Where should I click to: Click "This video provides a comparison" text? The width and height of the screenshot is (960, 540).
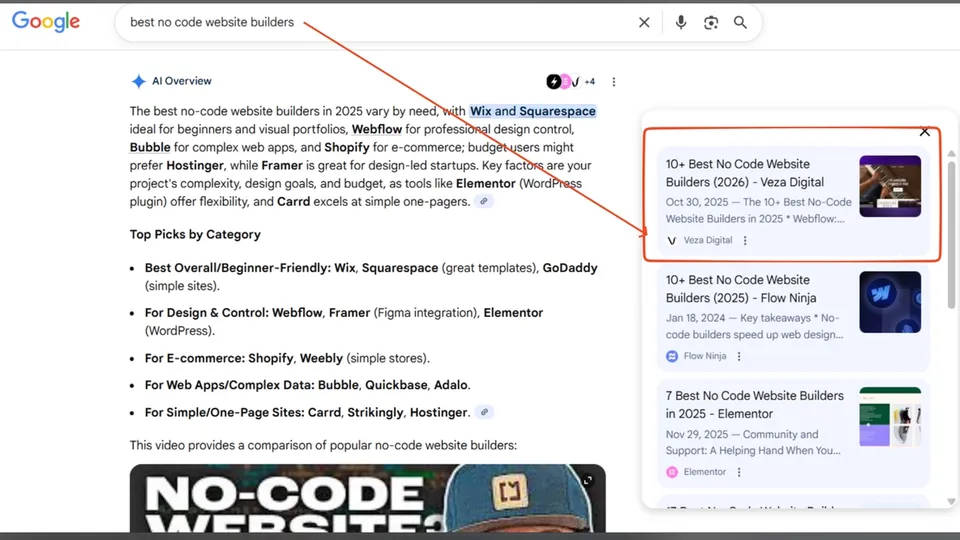tap(323, 445)
